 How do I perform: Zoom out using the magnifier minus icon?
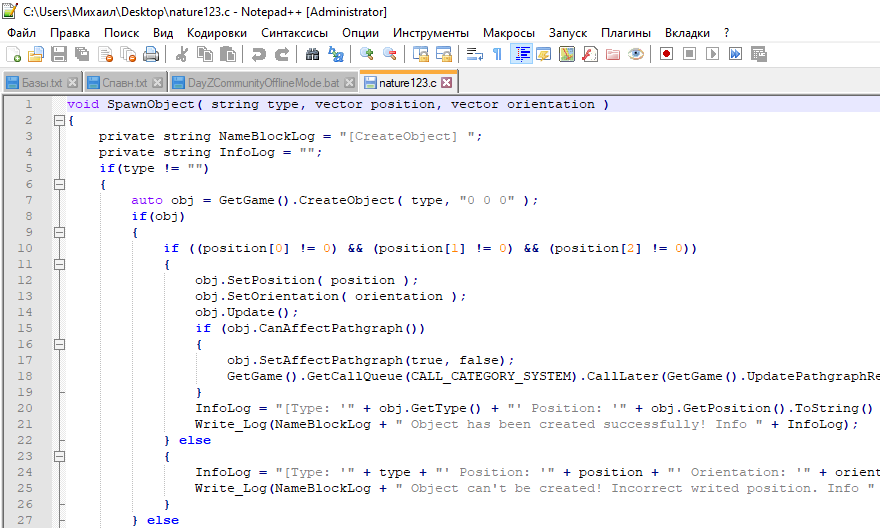click(389, 54)
